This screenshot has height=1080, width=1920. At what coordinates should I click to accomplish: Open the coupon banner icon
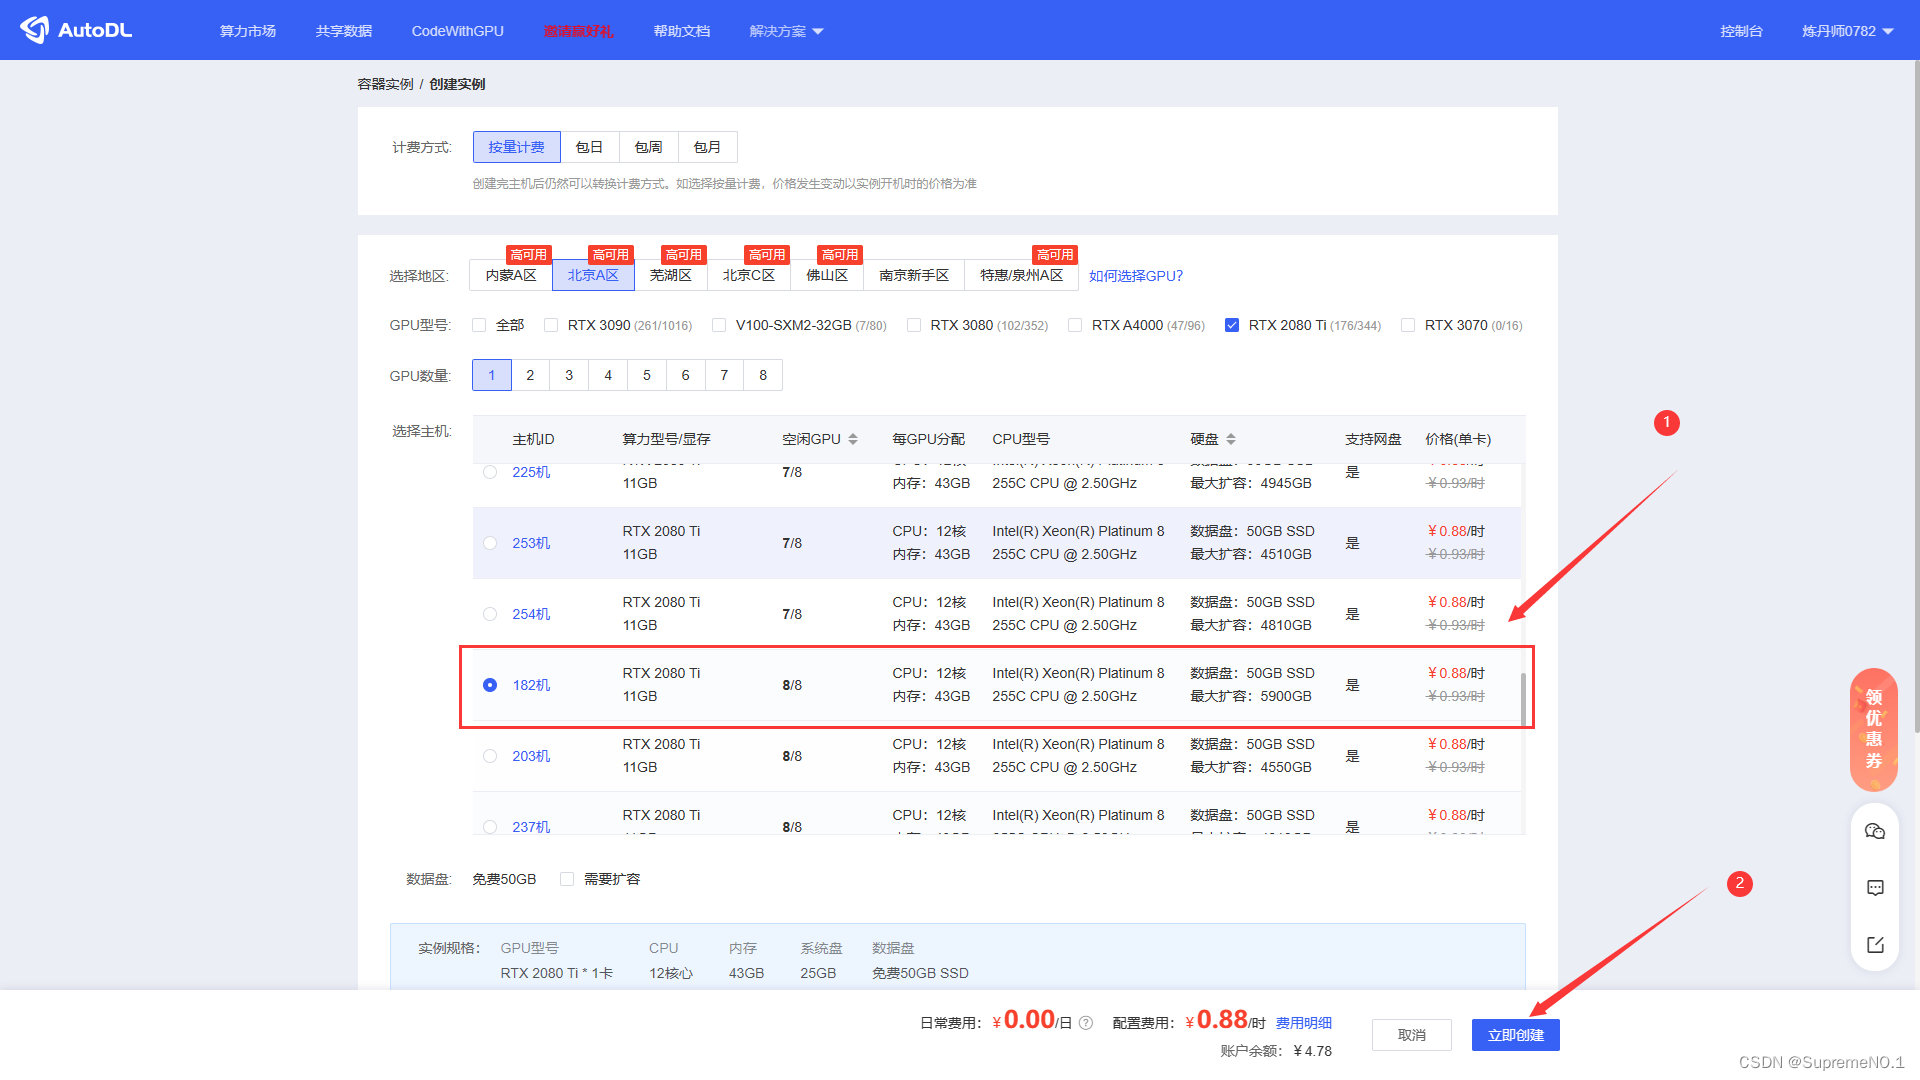pos(1874,729)
